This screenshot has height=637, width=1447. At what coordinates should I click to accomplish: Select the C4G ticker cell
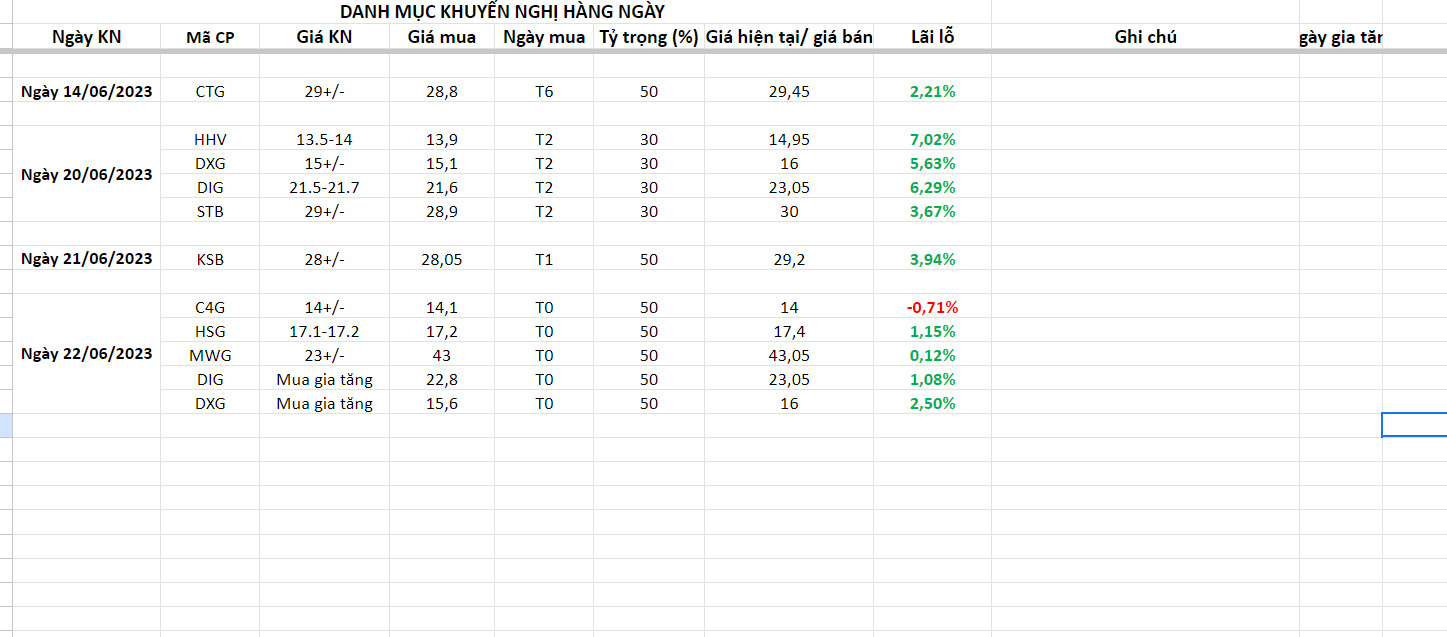click(x=210, y=307)
